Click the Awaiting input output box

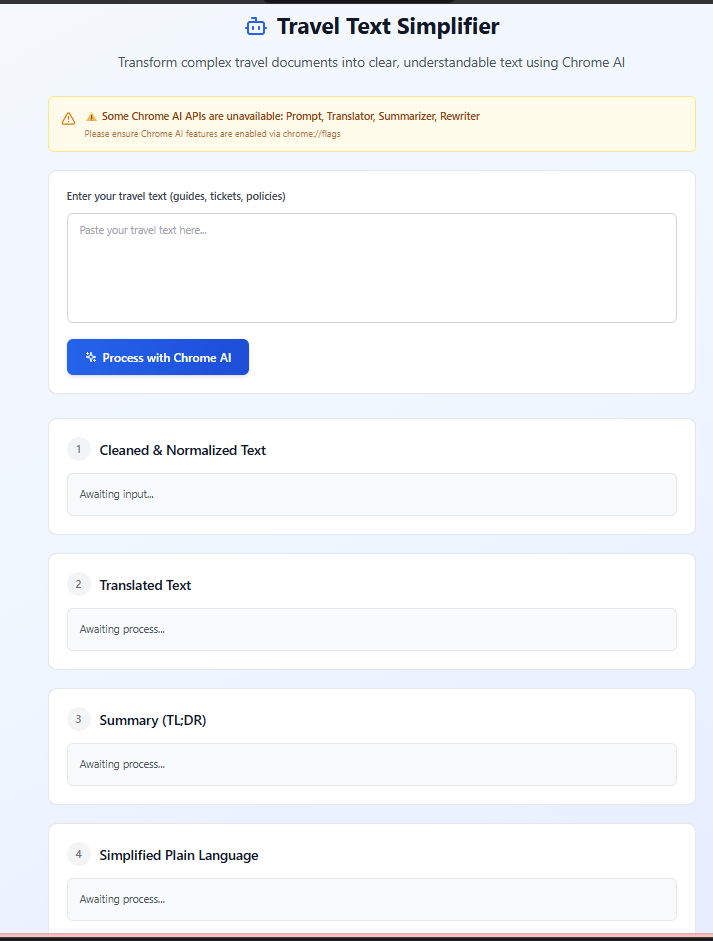pos(372,495)
